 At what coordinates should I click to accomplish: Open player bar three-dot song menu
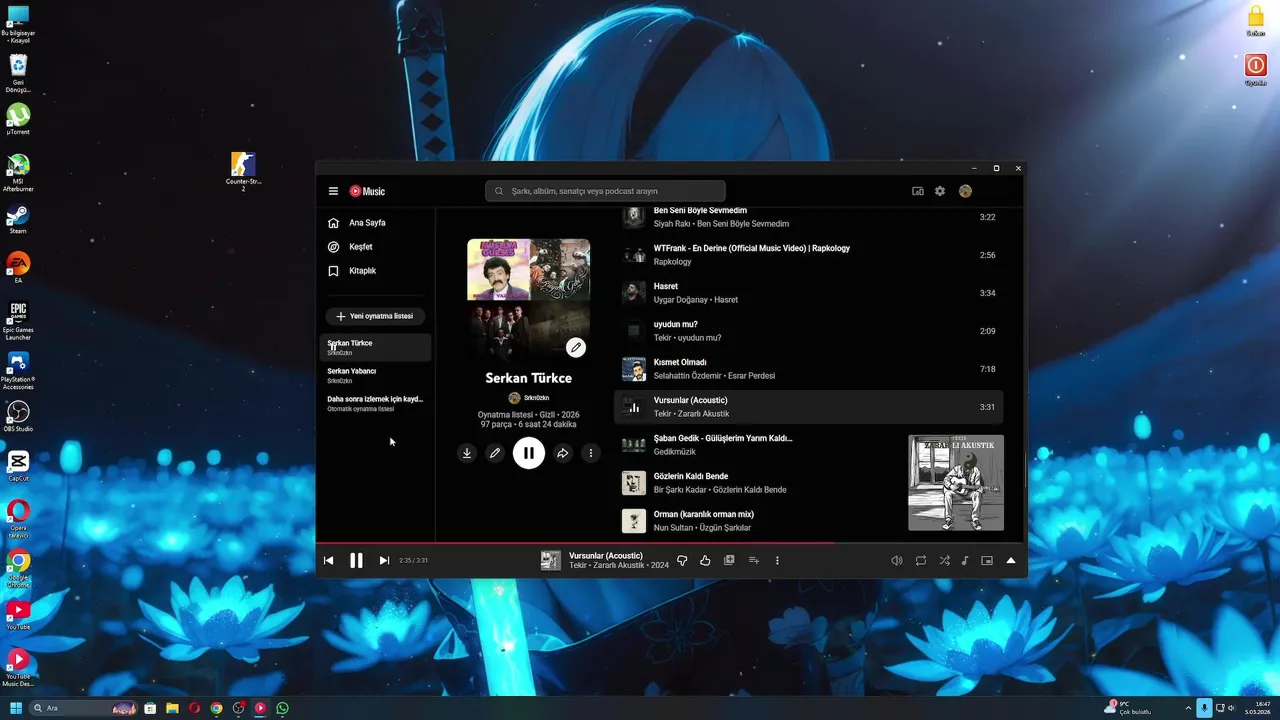(x=777, y=561)
